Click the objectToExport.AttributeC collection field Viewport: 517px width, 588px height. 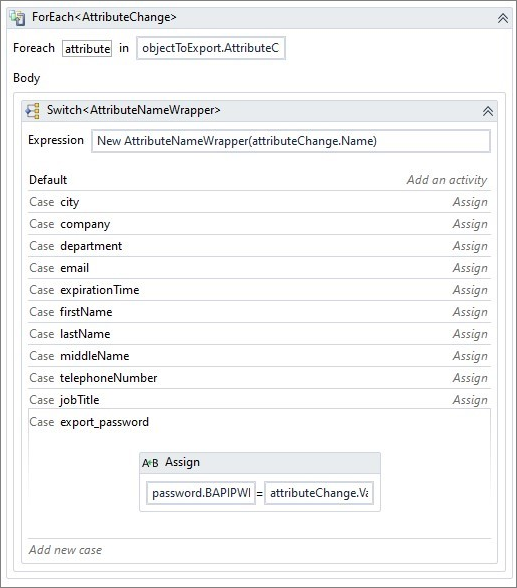[x=211, y=48]
